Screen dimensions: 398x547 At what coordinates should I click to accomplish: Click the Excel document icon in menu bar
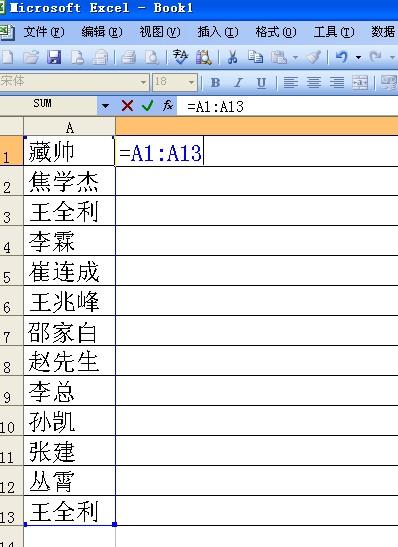(x=6, y=32)
